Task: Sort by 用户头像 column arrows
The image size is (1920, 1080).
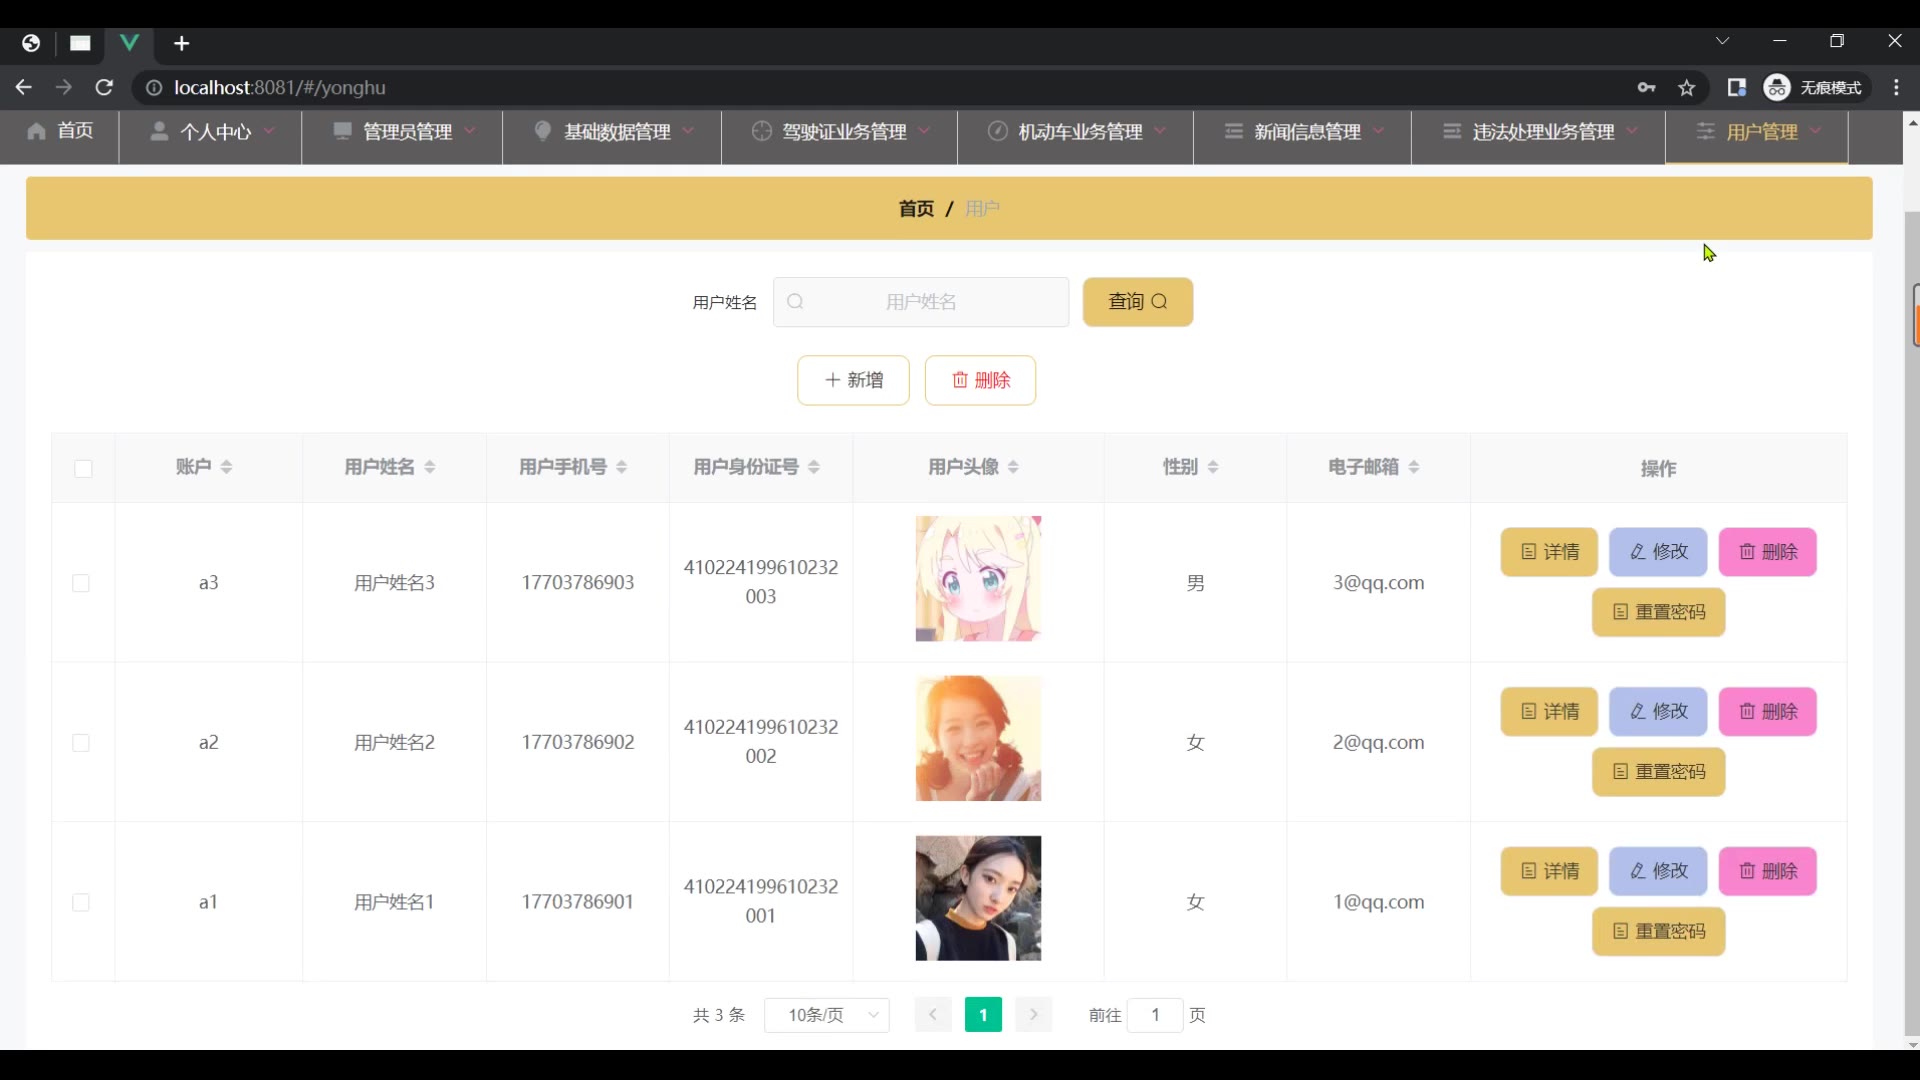Action: 1013,467
